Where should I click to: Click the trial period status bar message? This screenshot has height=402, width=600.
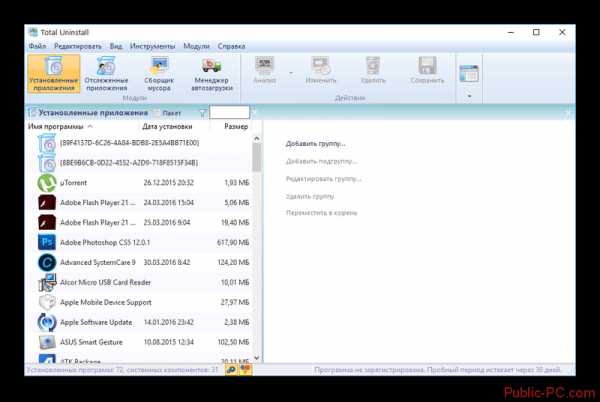point(438,370)
